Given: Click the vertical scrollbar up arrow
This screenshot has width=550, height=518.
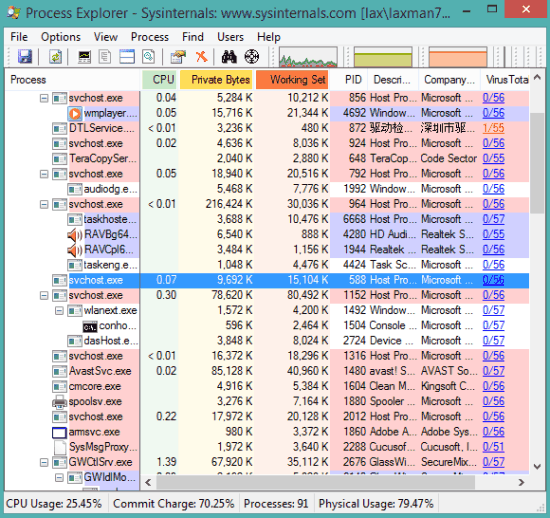Looking at the screenshot, I should coord(537,78).
